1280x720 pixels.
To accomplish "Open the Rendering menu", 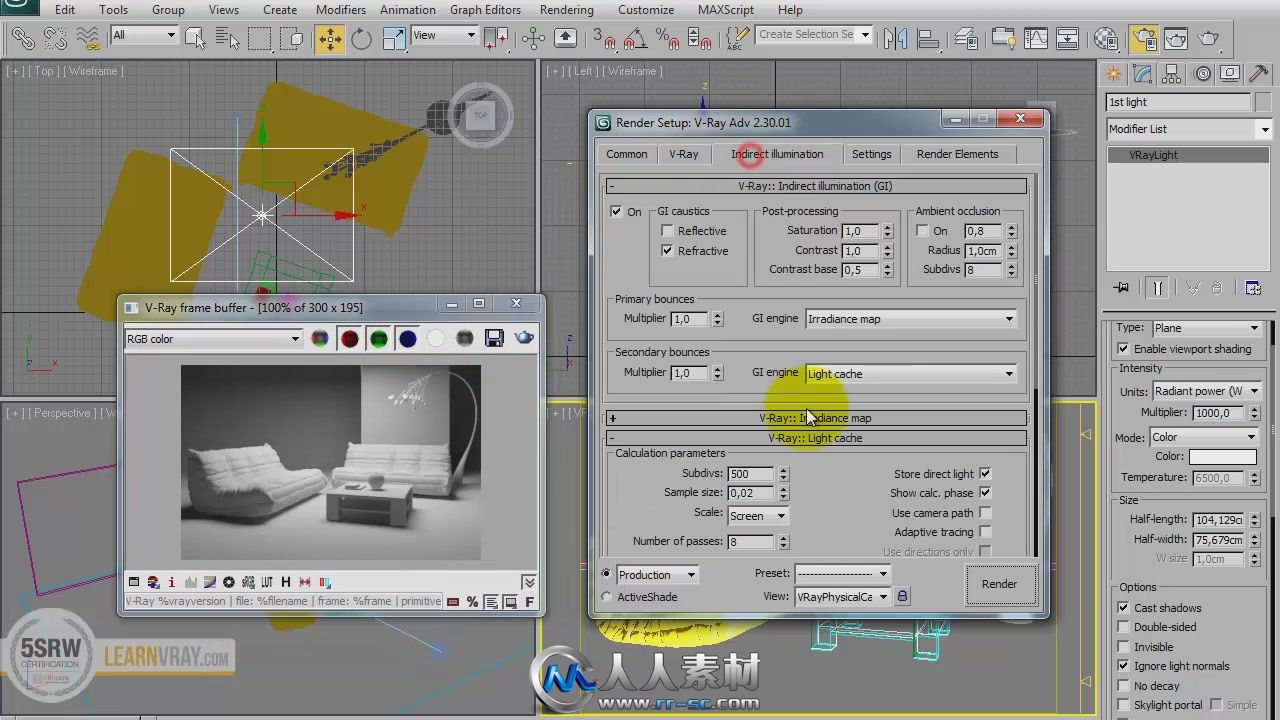I will coord(566,10).
